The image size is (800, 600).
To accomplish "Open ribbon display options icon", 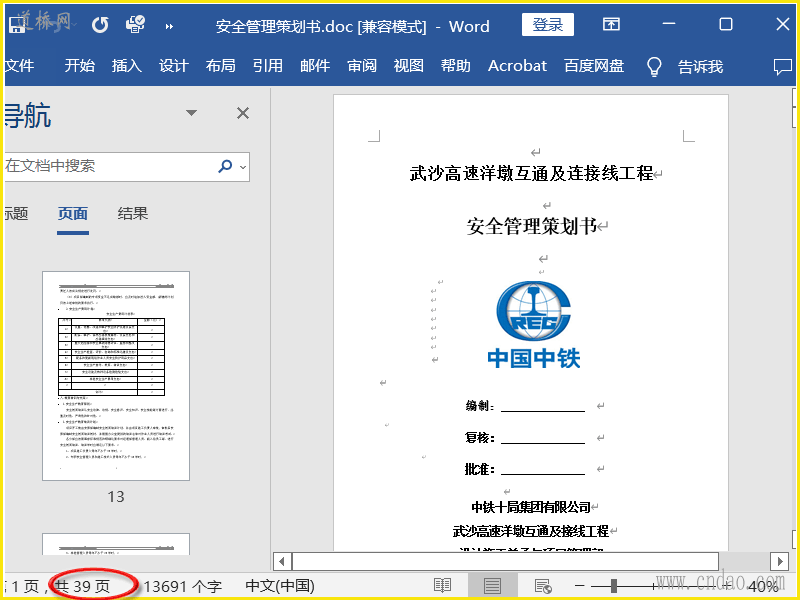I will pyautogui.click(x=611, y=24).
